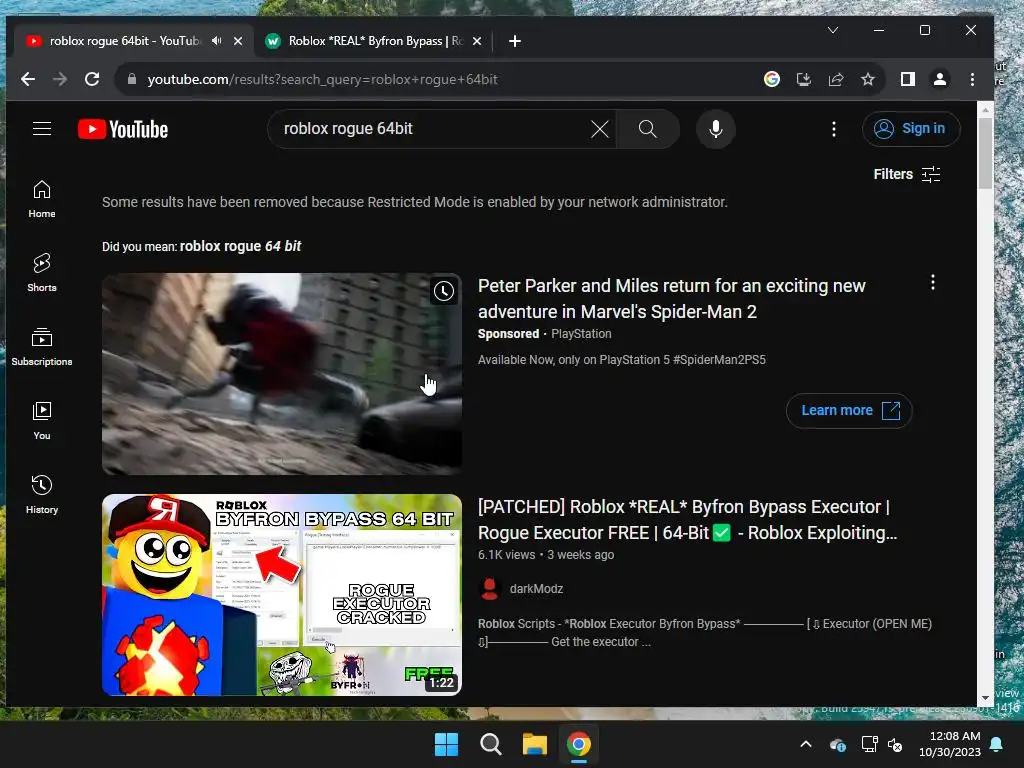Viewport: 1024px width, 768px height.
Task: View site info lock icon
Action: (x=132, y=79)
